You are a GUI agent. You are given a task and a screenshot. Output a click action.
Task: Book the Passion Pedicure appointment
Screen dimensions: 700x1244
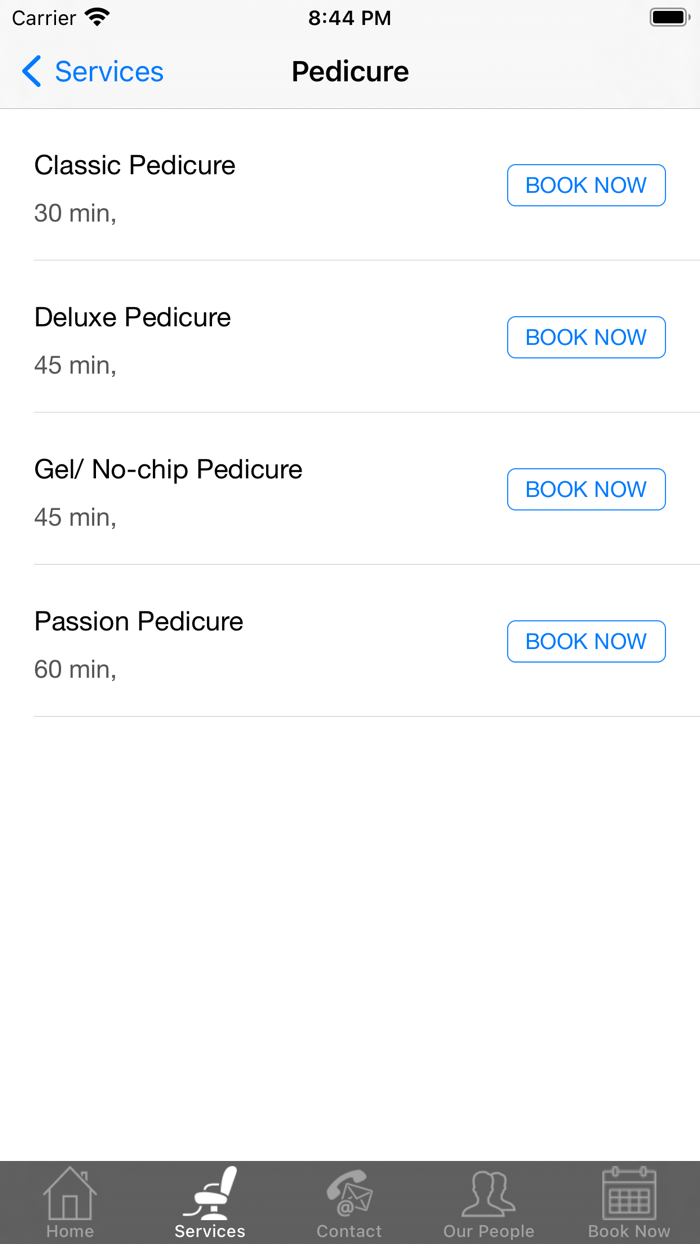[x=586, y=641]
